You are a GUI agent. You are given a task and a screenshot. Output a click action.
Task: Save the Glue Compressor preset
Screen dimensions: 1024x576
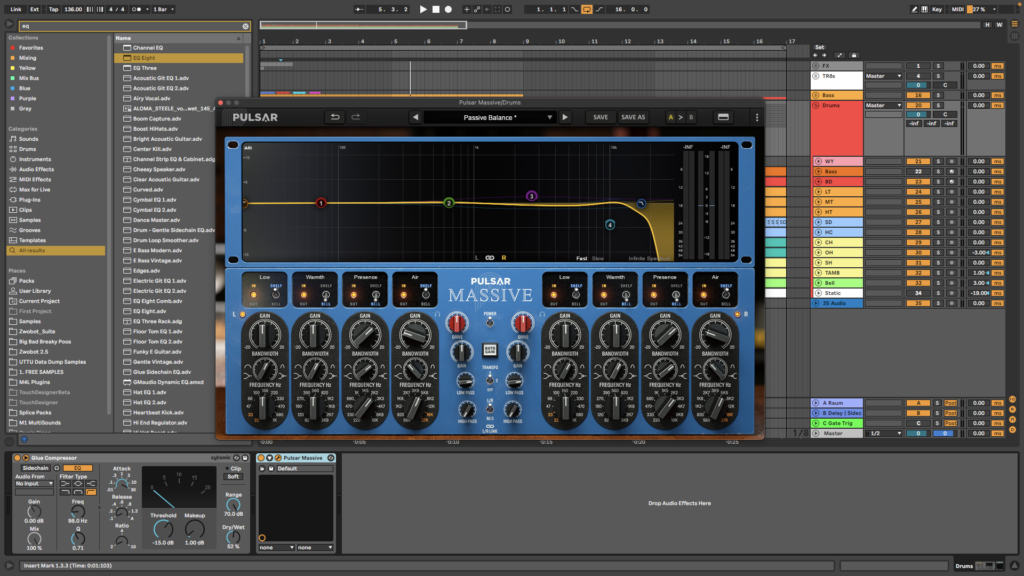tap(245, 458)
